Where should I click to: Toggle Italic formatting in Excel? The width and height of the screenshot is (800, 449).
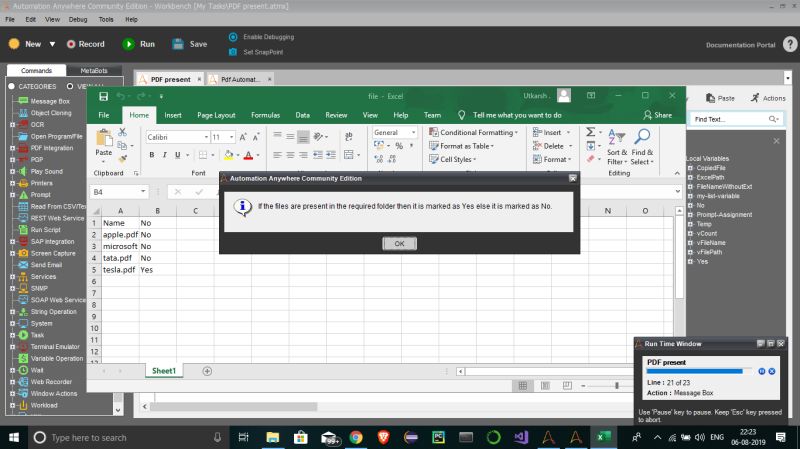(164, 155)
